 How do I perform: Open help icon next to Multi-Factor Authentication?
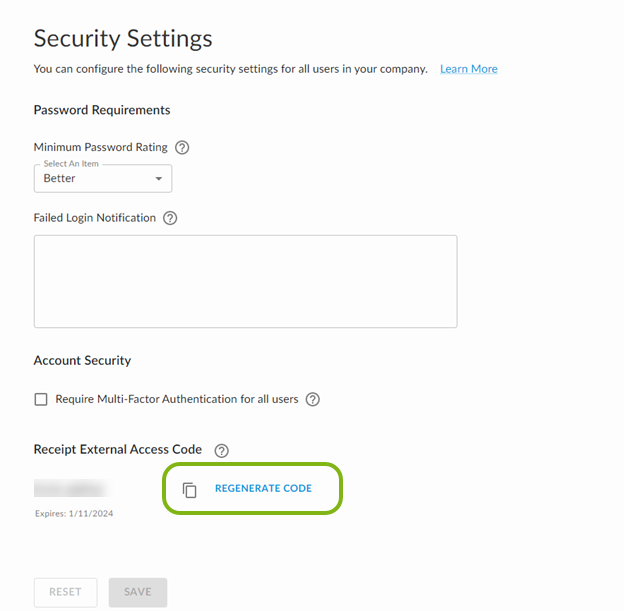312,399
